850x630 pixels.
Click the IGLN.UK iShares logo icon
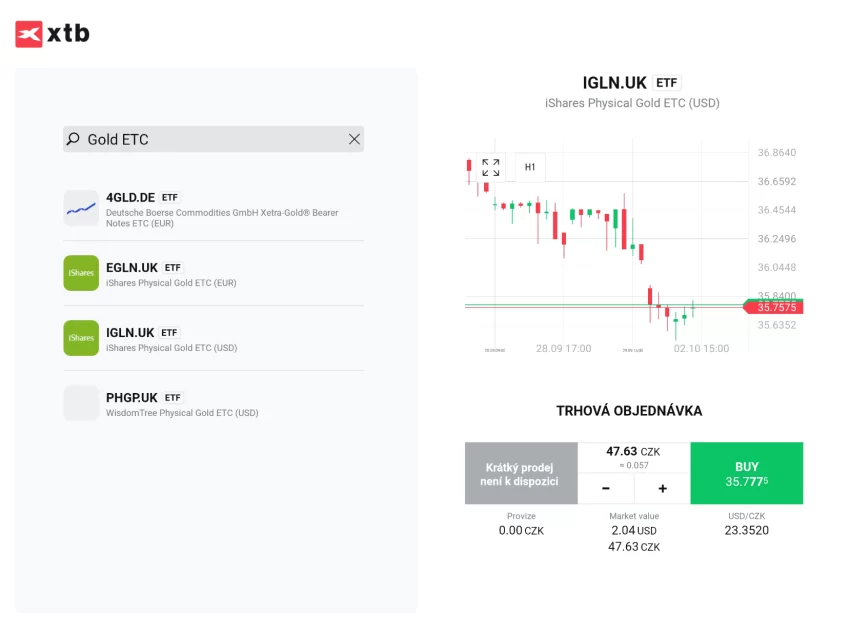[x=81, y=338]
